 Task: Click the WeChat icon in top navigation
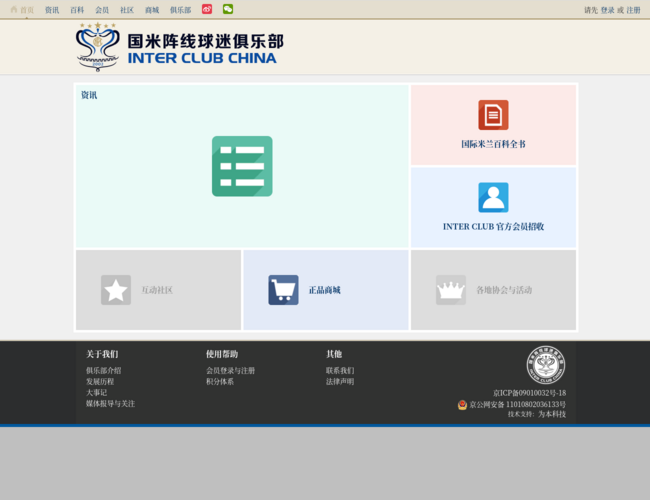pos(228,9)
